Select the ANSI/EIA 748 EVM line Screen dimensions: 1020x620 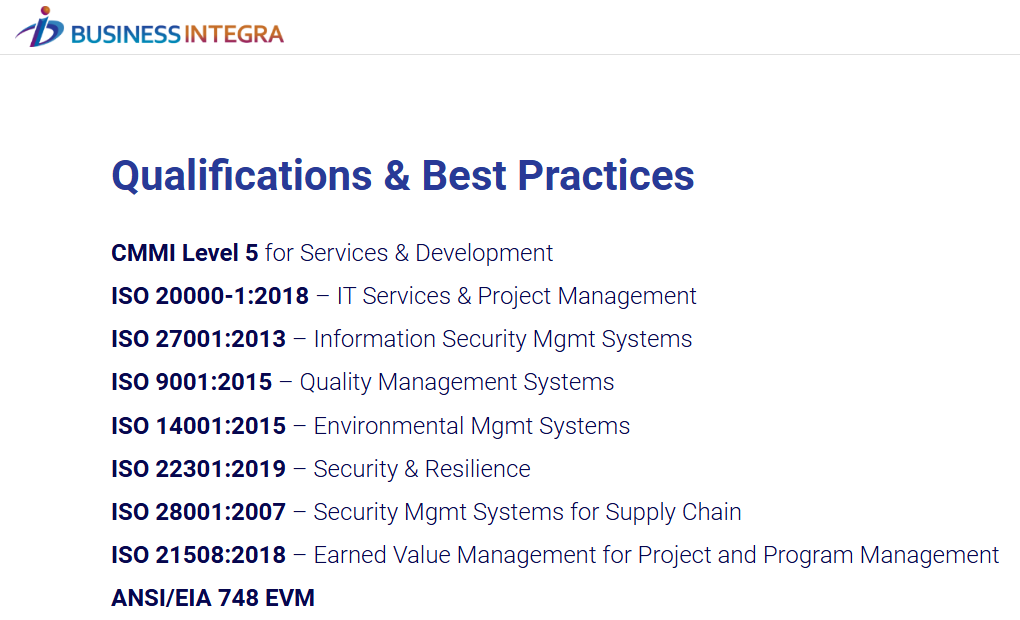213,598
